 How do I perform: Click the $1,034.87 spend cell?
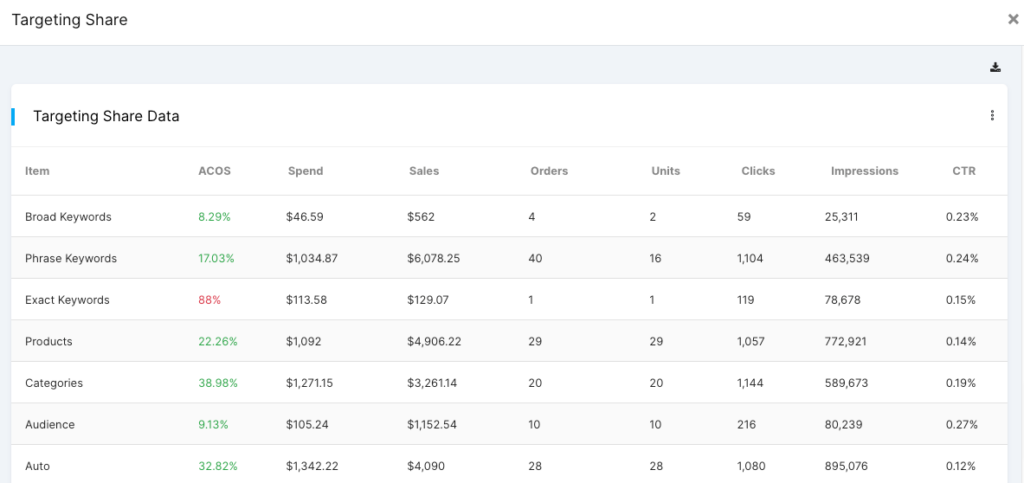(x=312, y=258)
